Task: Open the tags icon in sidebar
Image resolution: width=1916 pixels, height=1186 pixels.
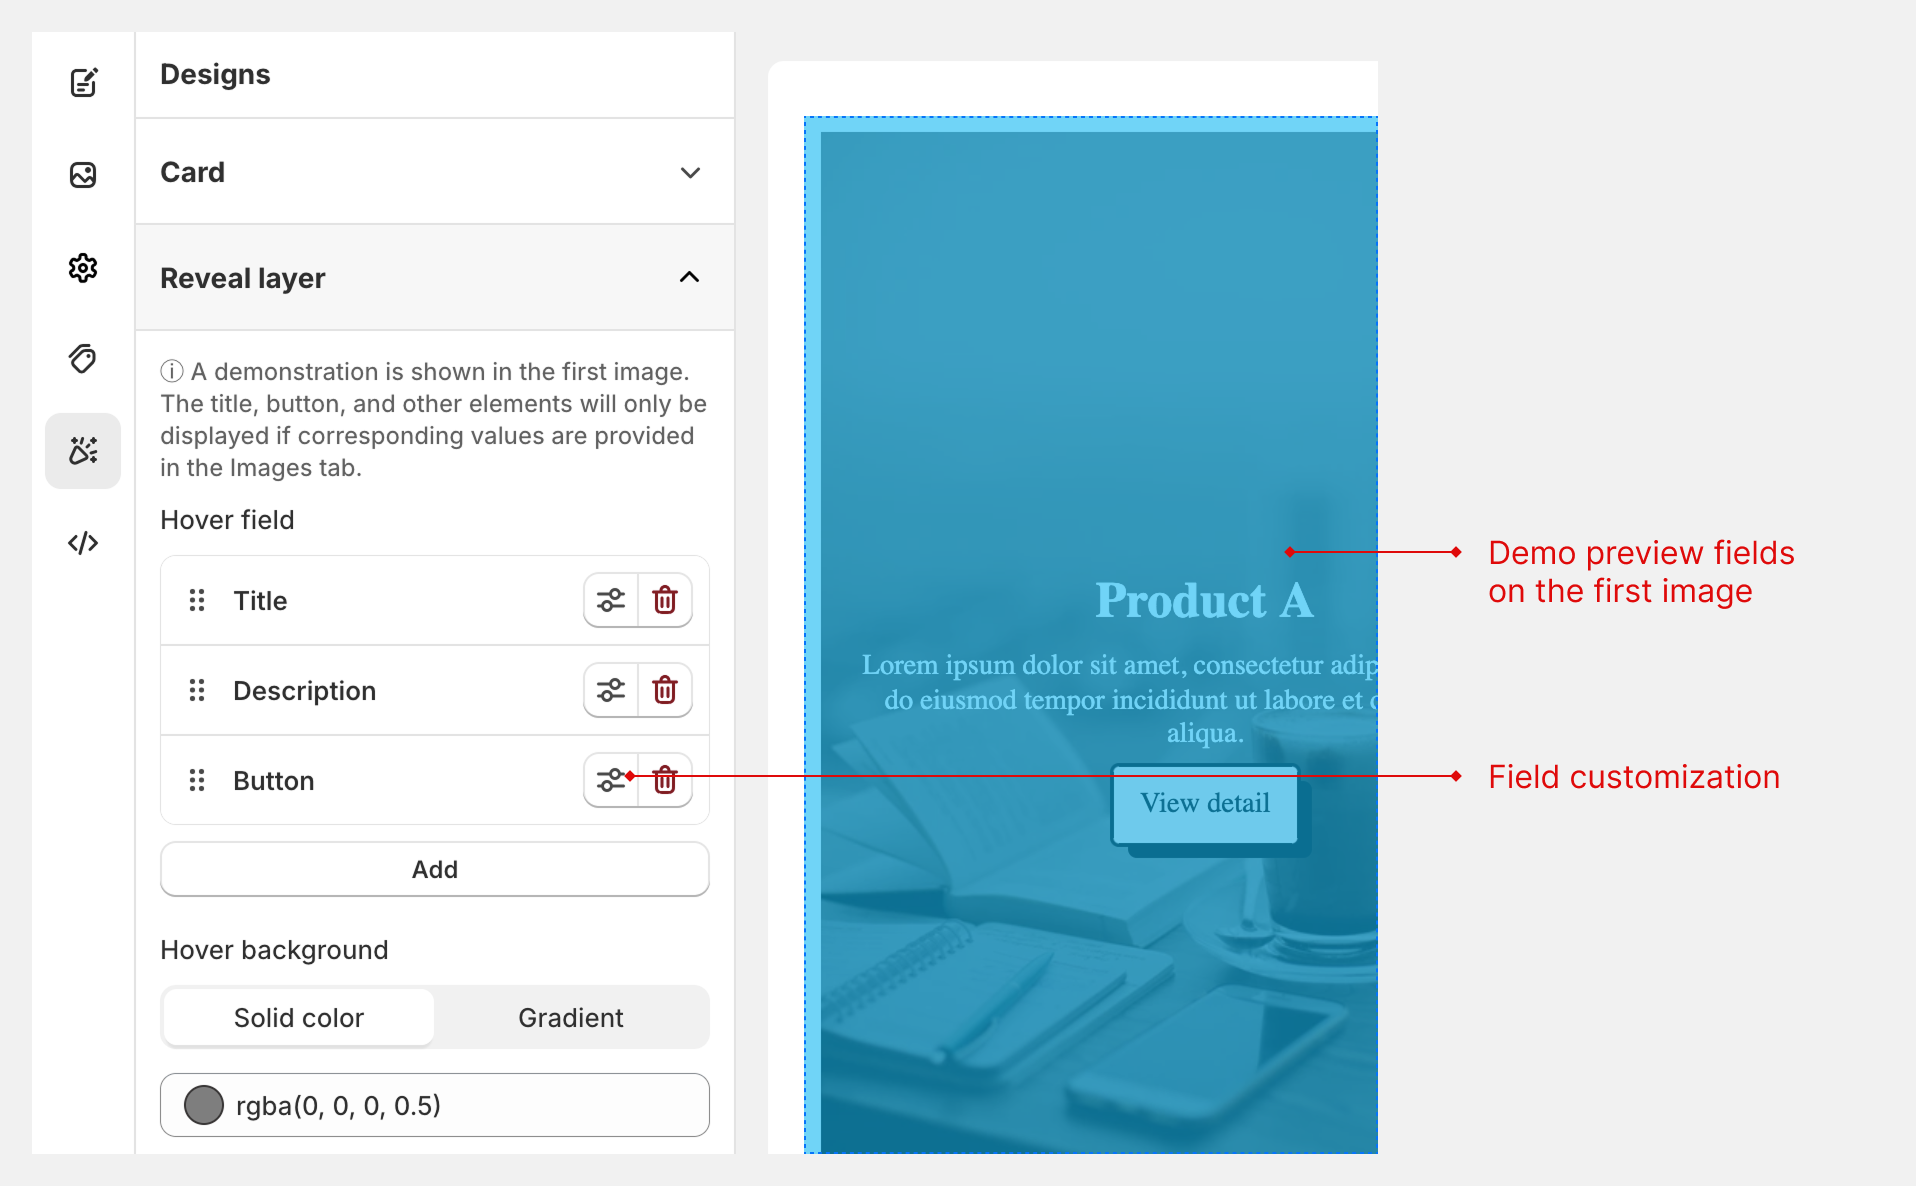Action: click(83, 359)
